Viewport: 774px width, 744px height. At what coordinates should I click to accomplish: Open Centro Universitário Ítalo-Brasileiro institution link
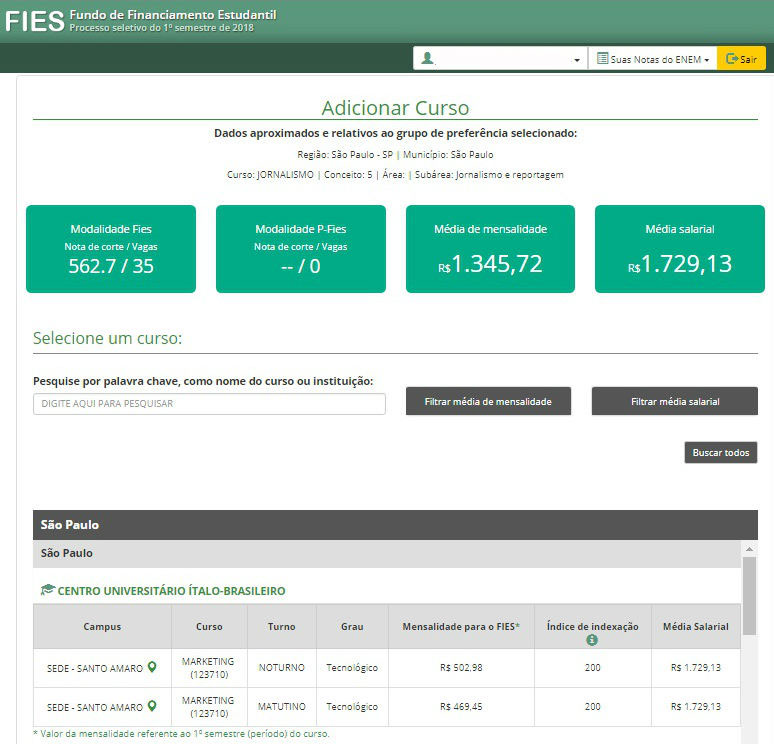pos(171,591)
